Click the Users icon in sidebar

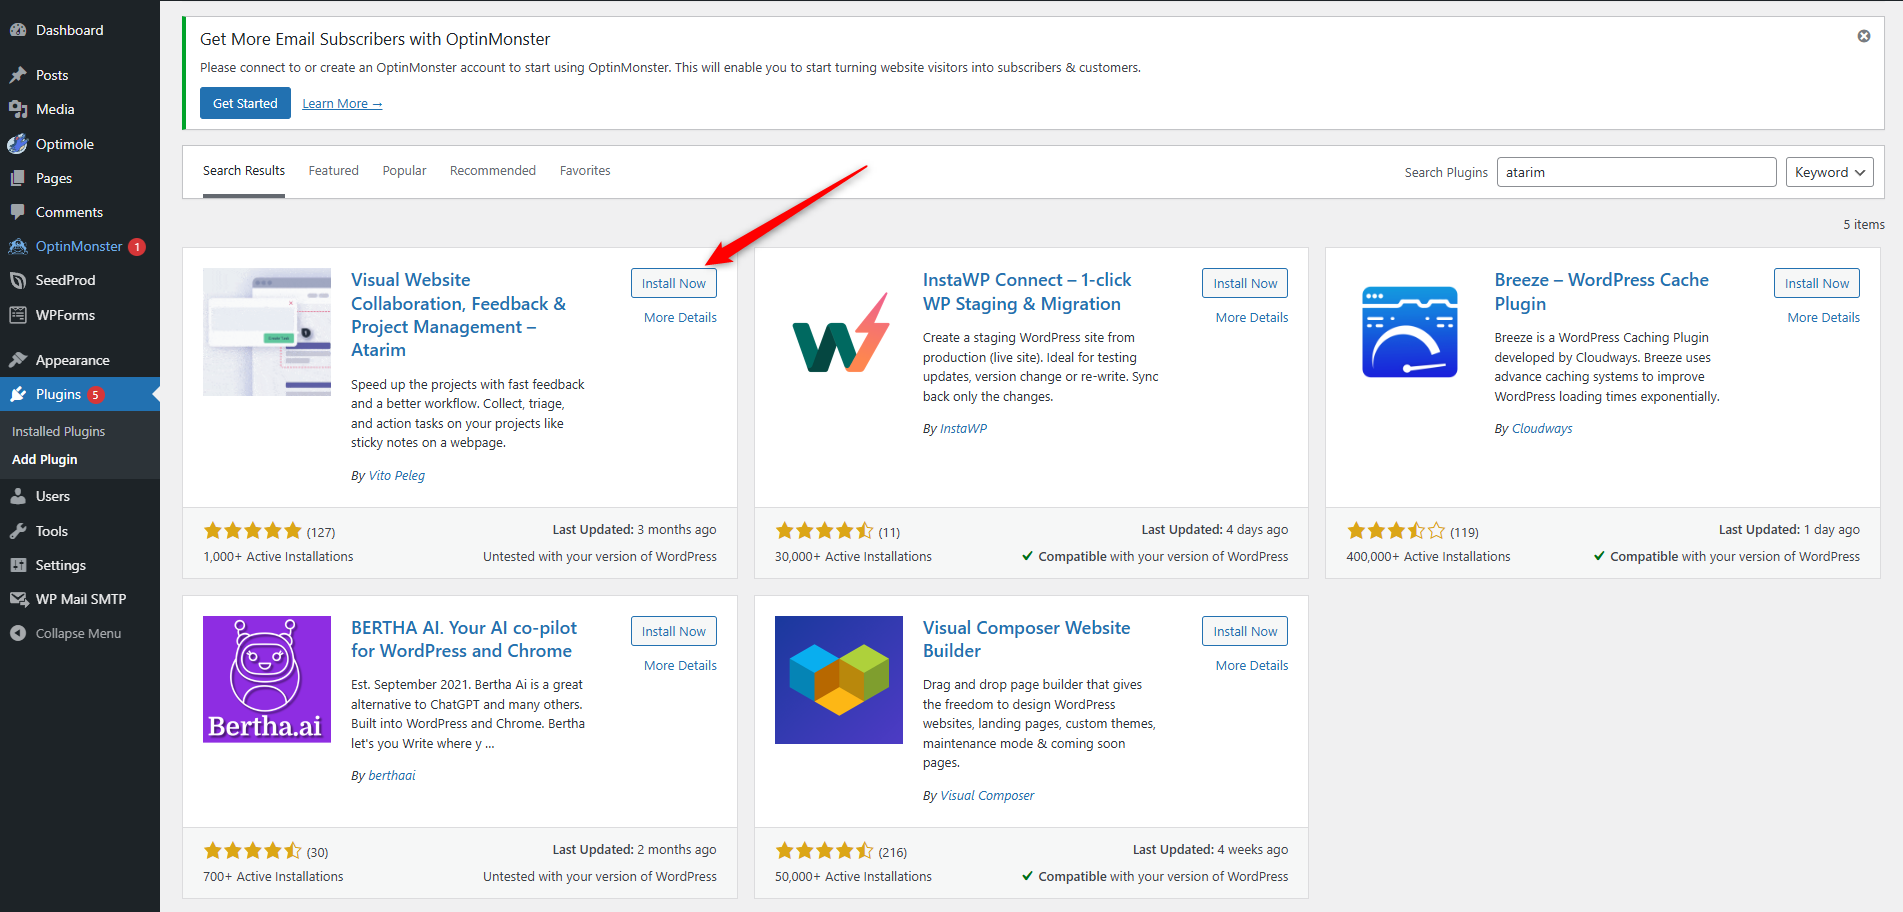[18, 496]
